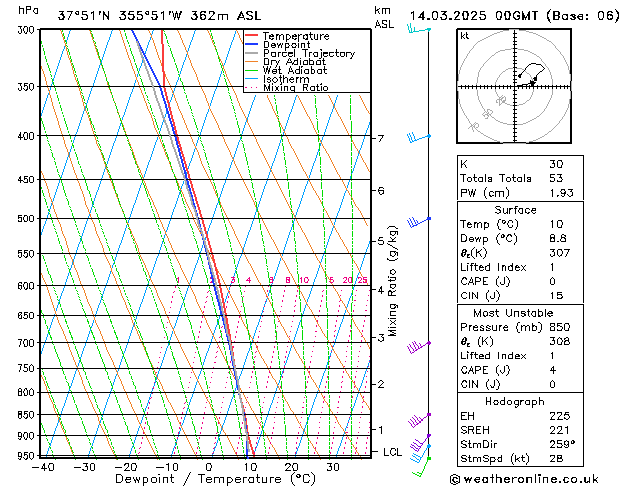Click the hodograph center crosshair

coord(515,87)
